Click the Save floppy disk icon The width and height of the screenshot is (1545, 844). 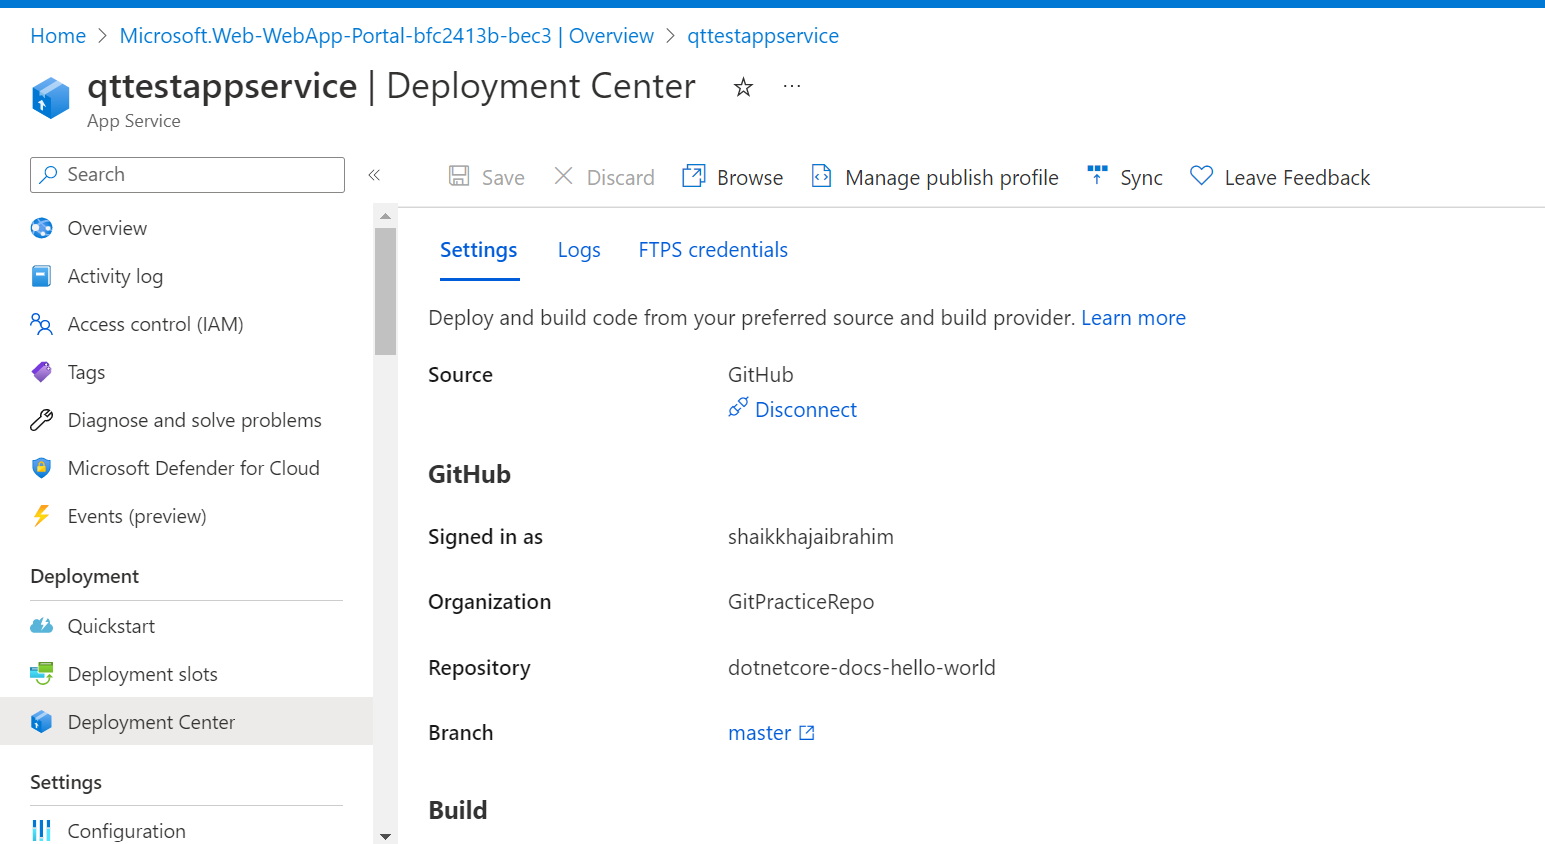pyautogui.click(x=459, y=176)
